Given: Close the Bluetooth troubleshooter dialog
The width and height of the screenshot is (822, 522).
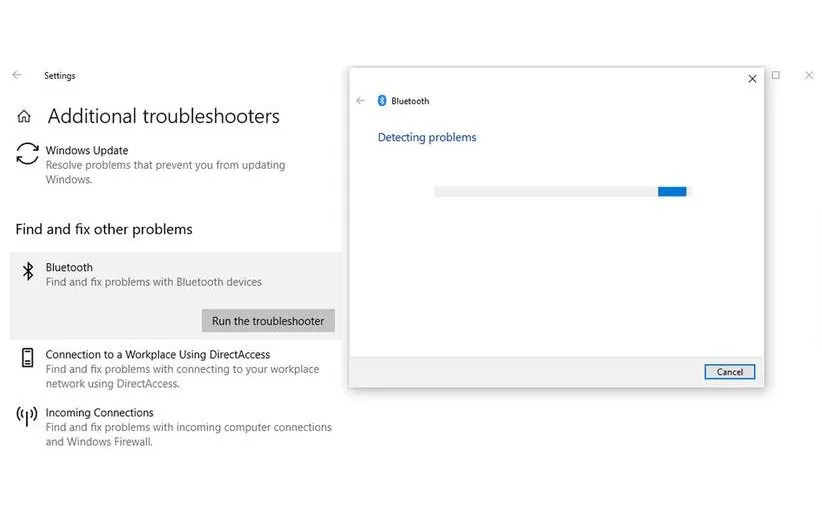Looking at the screenshot, I should (x=752, y=79).
